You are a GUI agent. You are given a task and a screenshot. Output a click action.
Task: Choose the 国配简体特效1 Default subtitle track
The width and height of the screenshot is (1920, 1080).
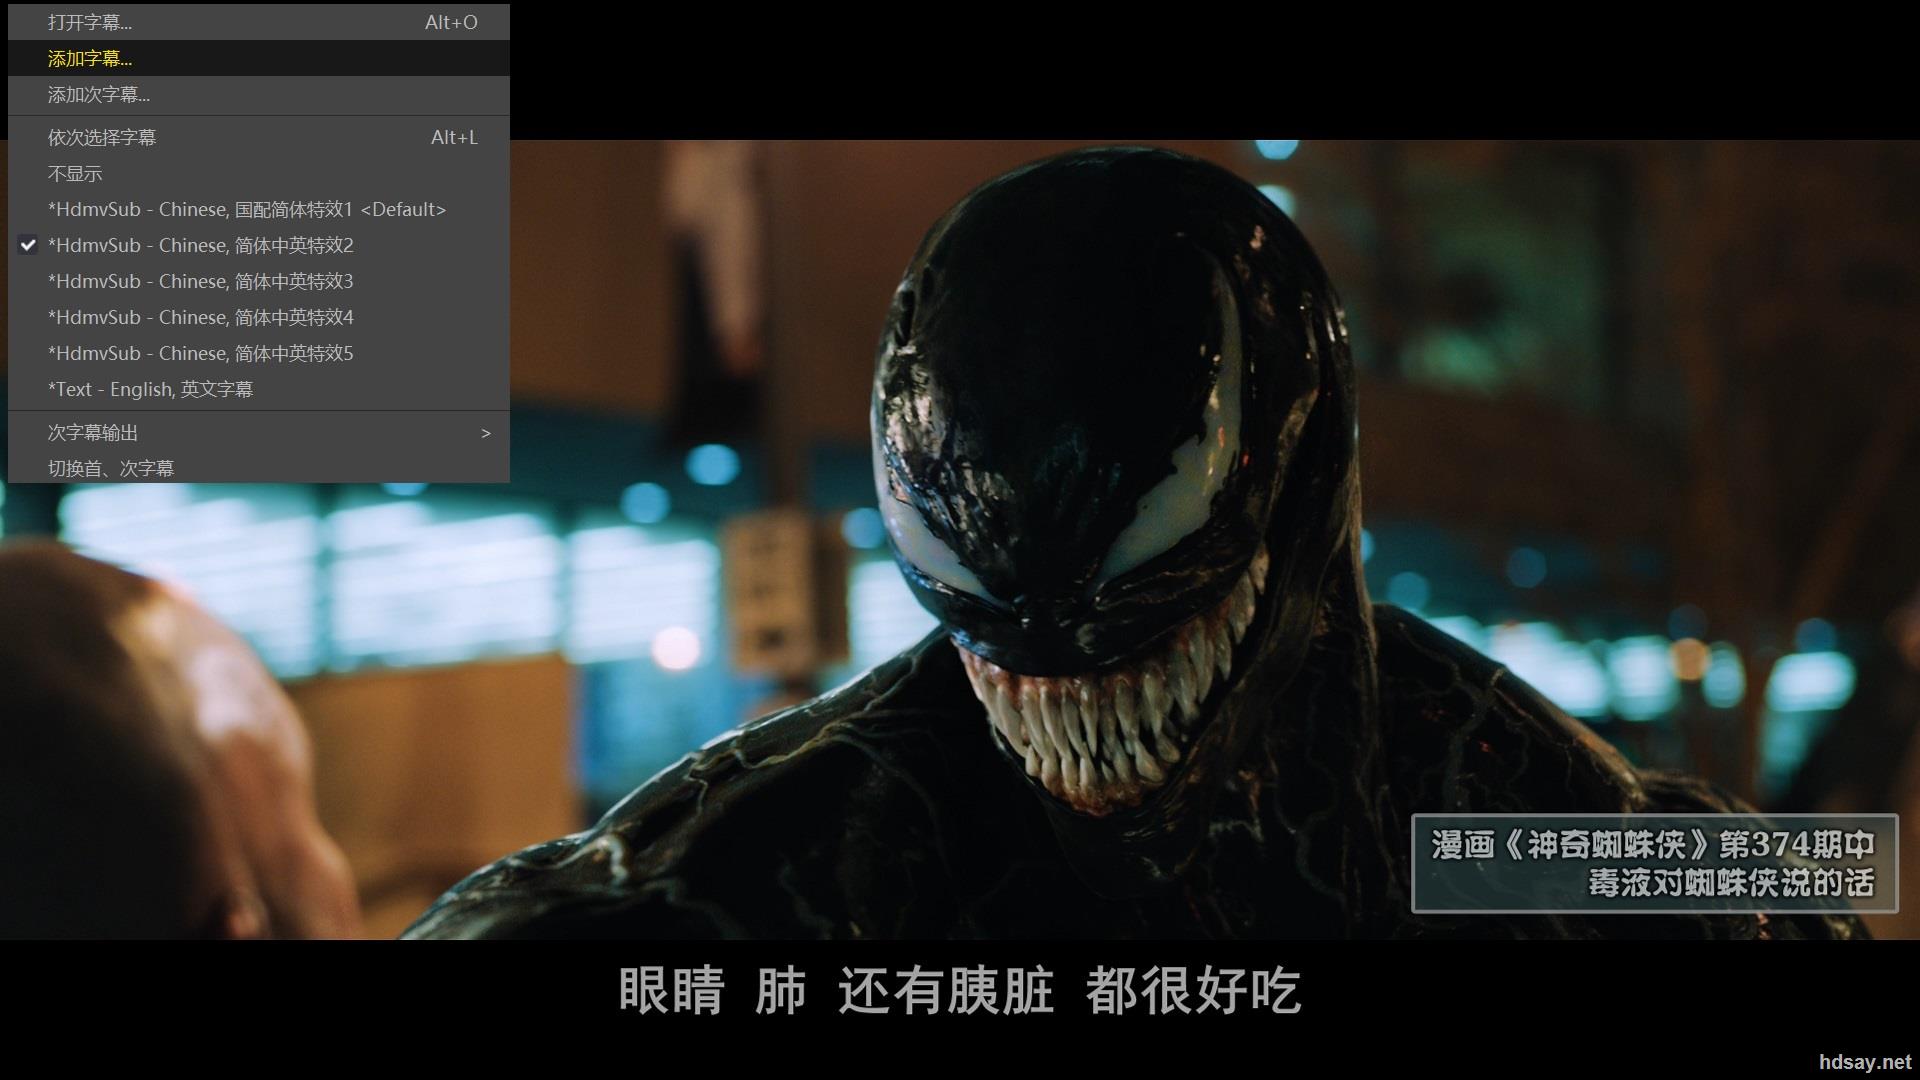[246, 209]
